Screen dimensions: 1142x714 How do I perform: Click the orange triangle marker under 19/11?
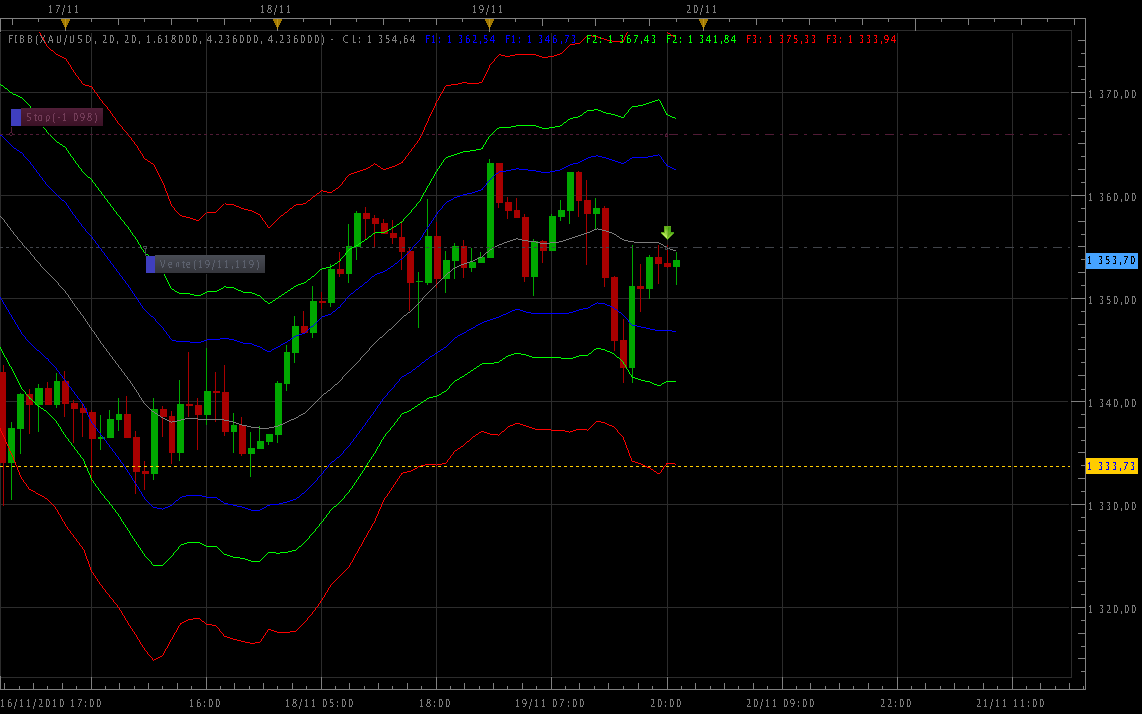click(489, 23)
